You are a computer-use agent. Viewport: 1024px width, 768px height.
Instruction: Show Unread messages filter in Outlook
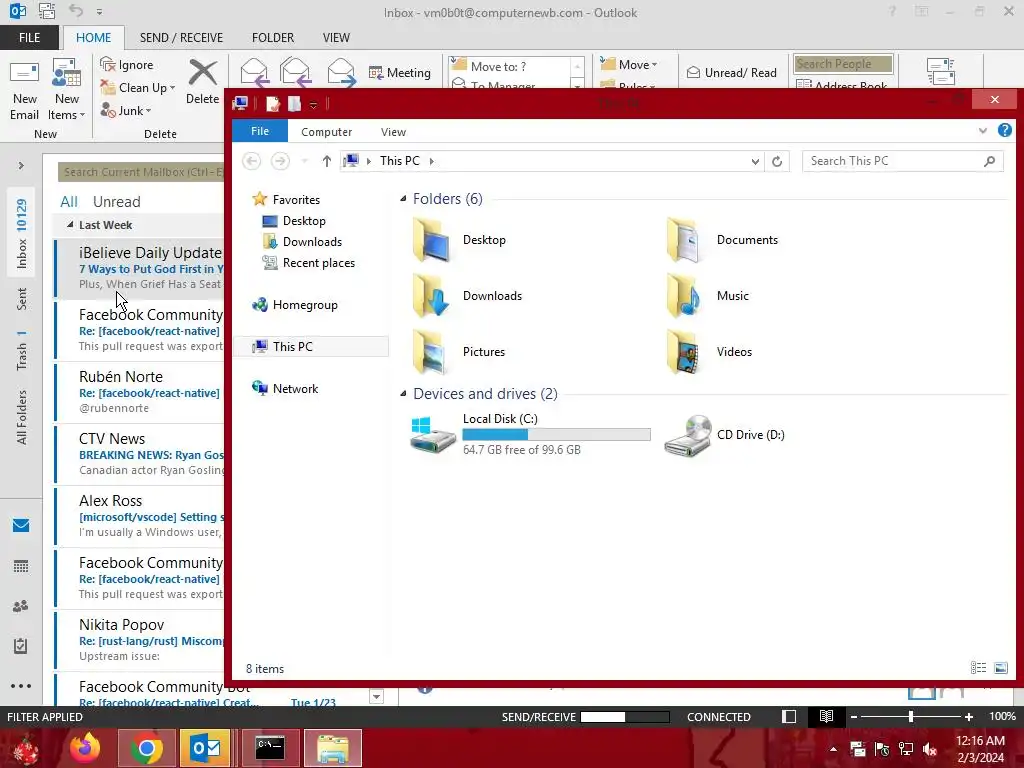(116, 202)
